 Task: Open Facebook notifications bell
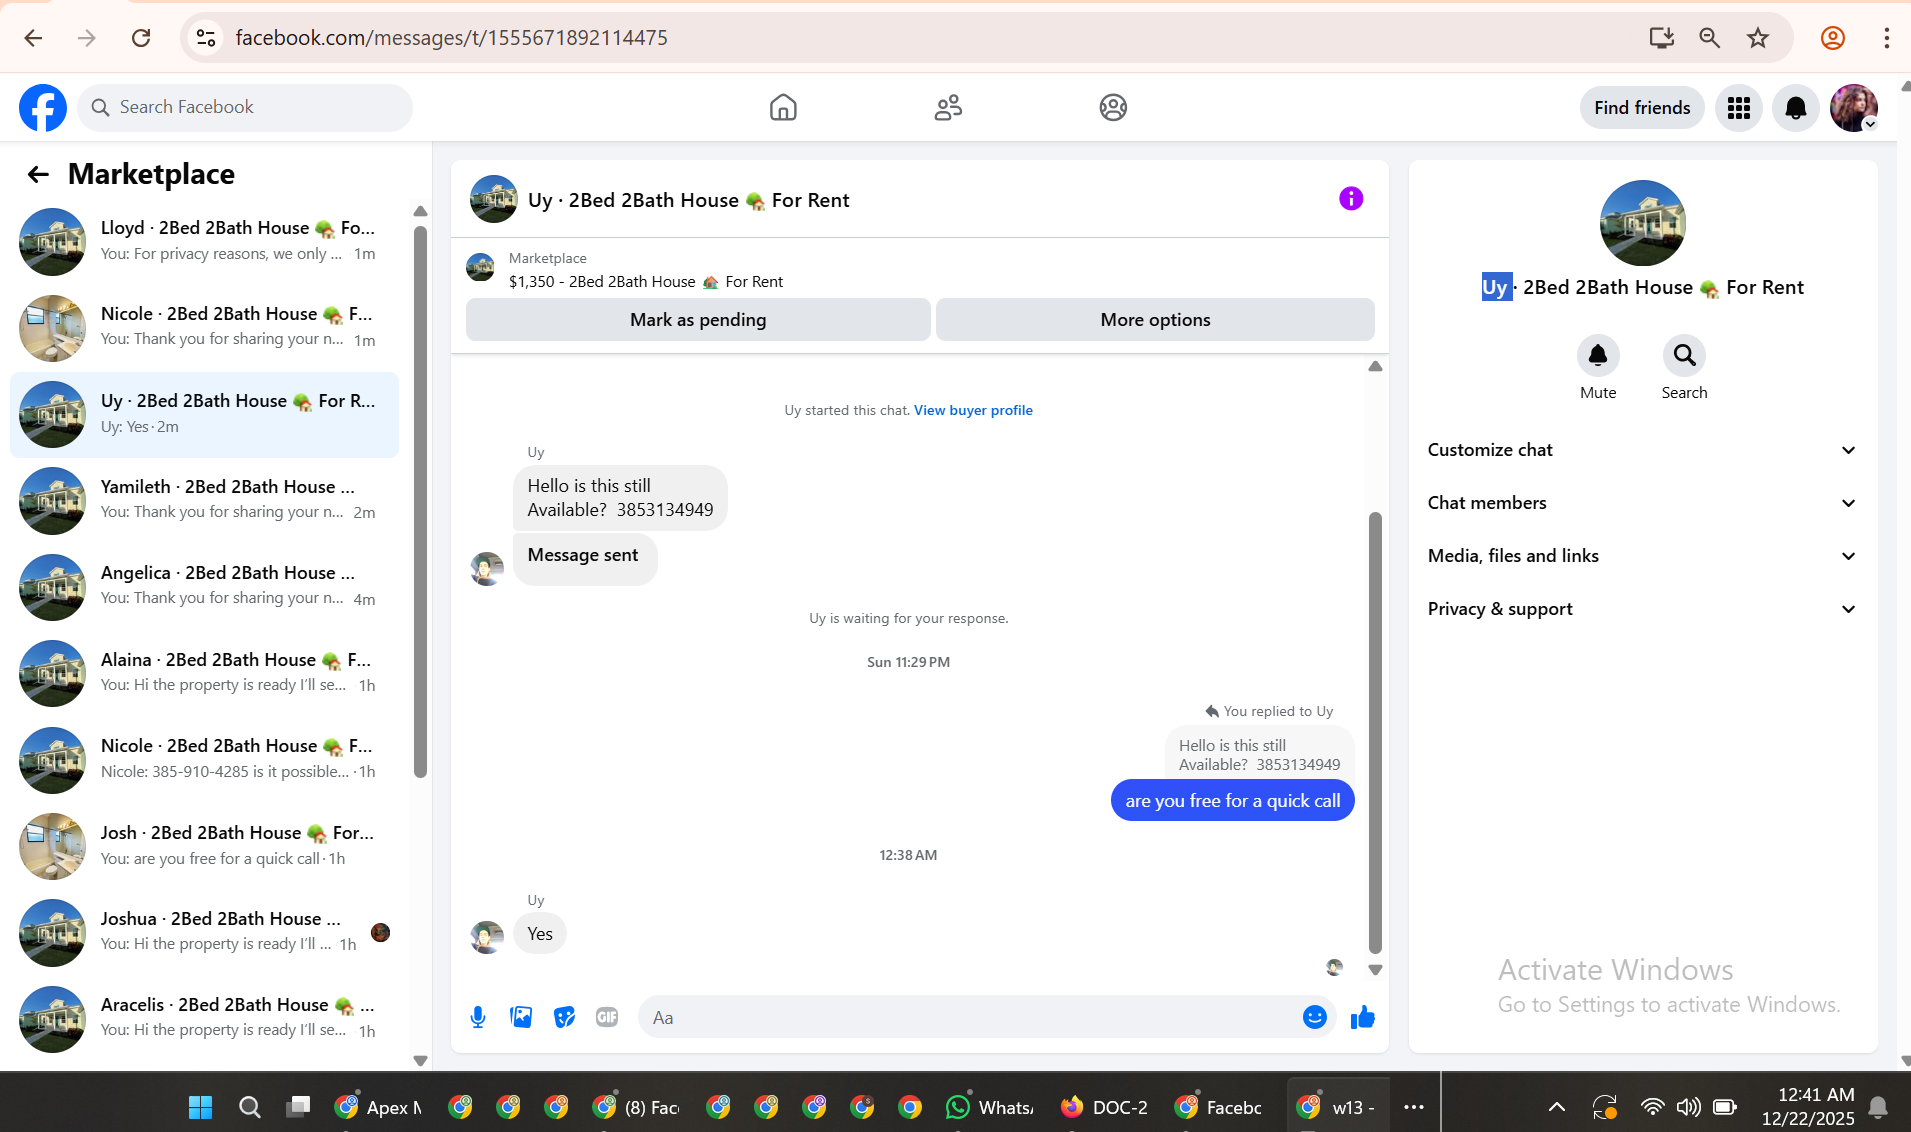1796,107
